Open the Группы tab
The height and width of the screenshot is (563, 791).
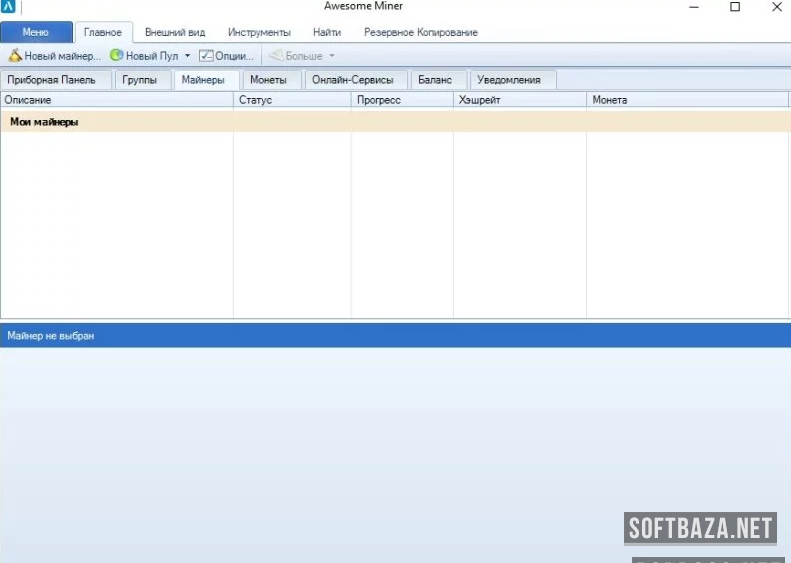click(x=140, y=80)
